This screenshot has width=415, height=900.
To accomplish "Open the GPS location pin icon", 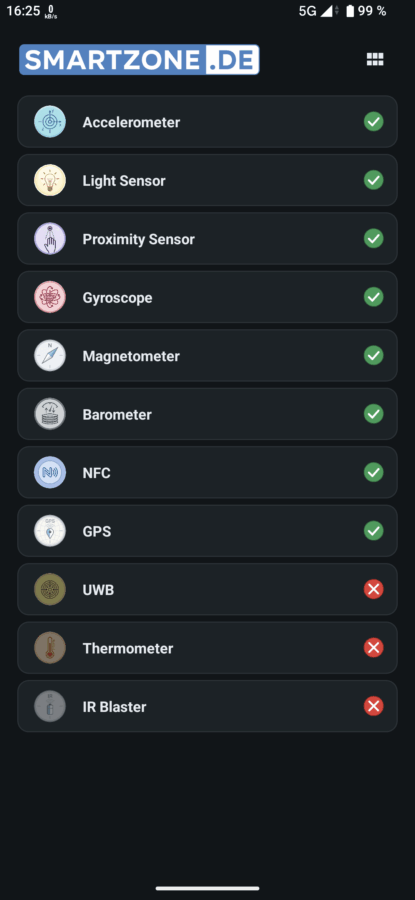I will [x=50, y=531].
